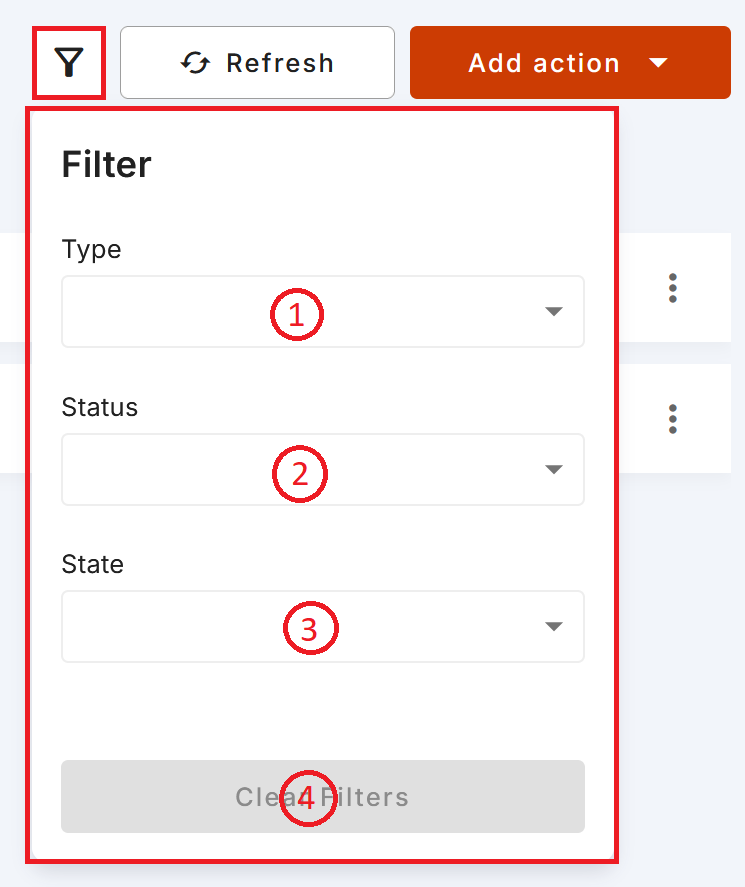Click the Type field label
This screenshot has width=745, height=887.
(x=92, y=250)
